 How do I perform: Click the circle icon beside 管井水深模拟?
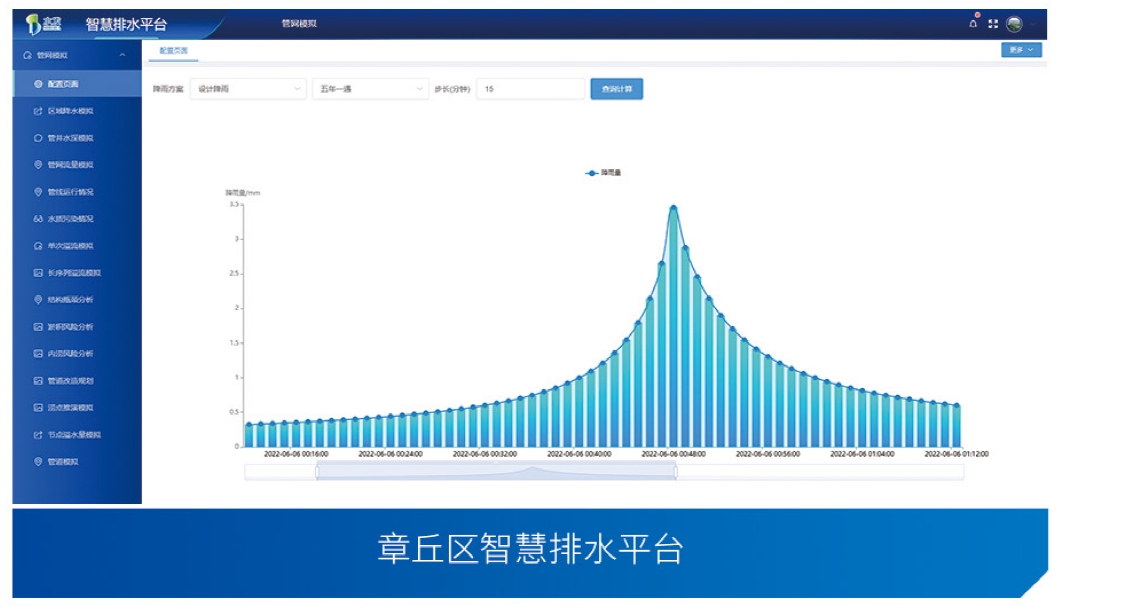tap(38, 138)
